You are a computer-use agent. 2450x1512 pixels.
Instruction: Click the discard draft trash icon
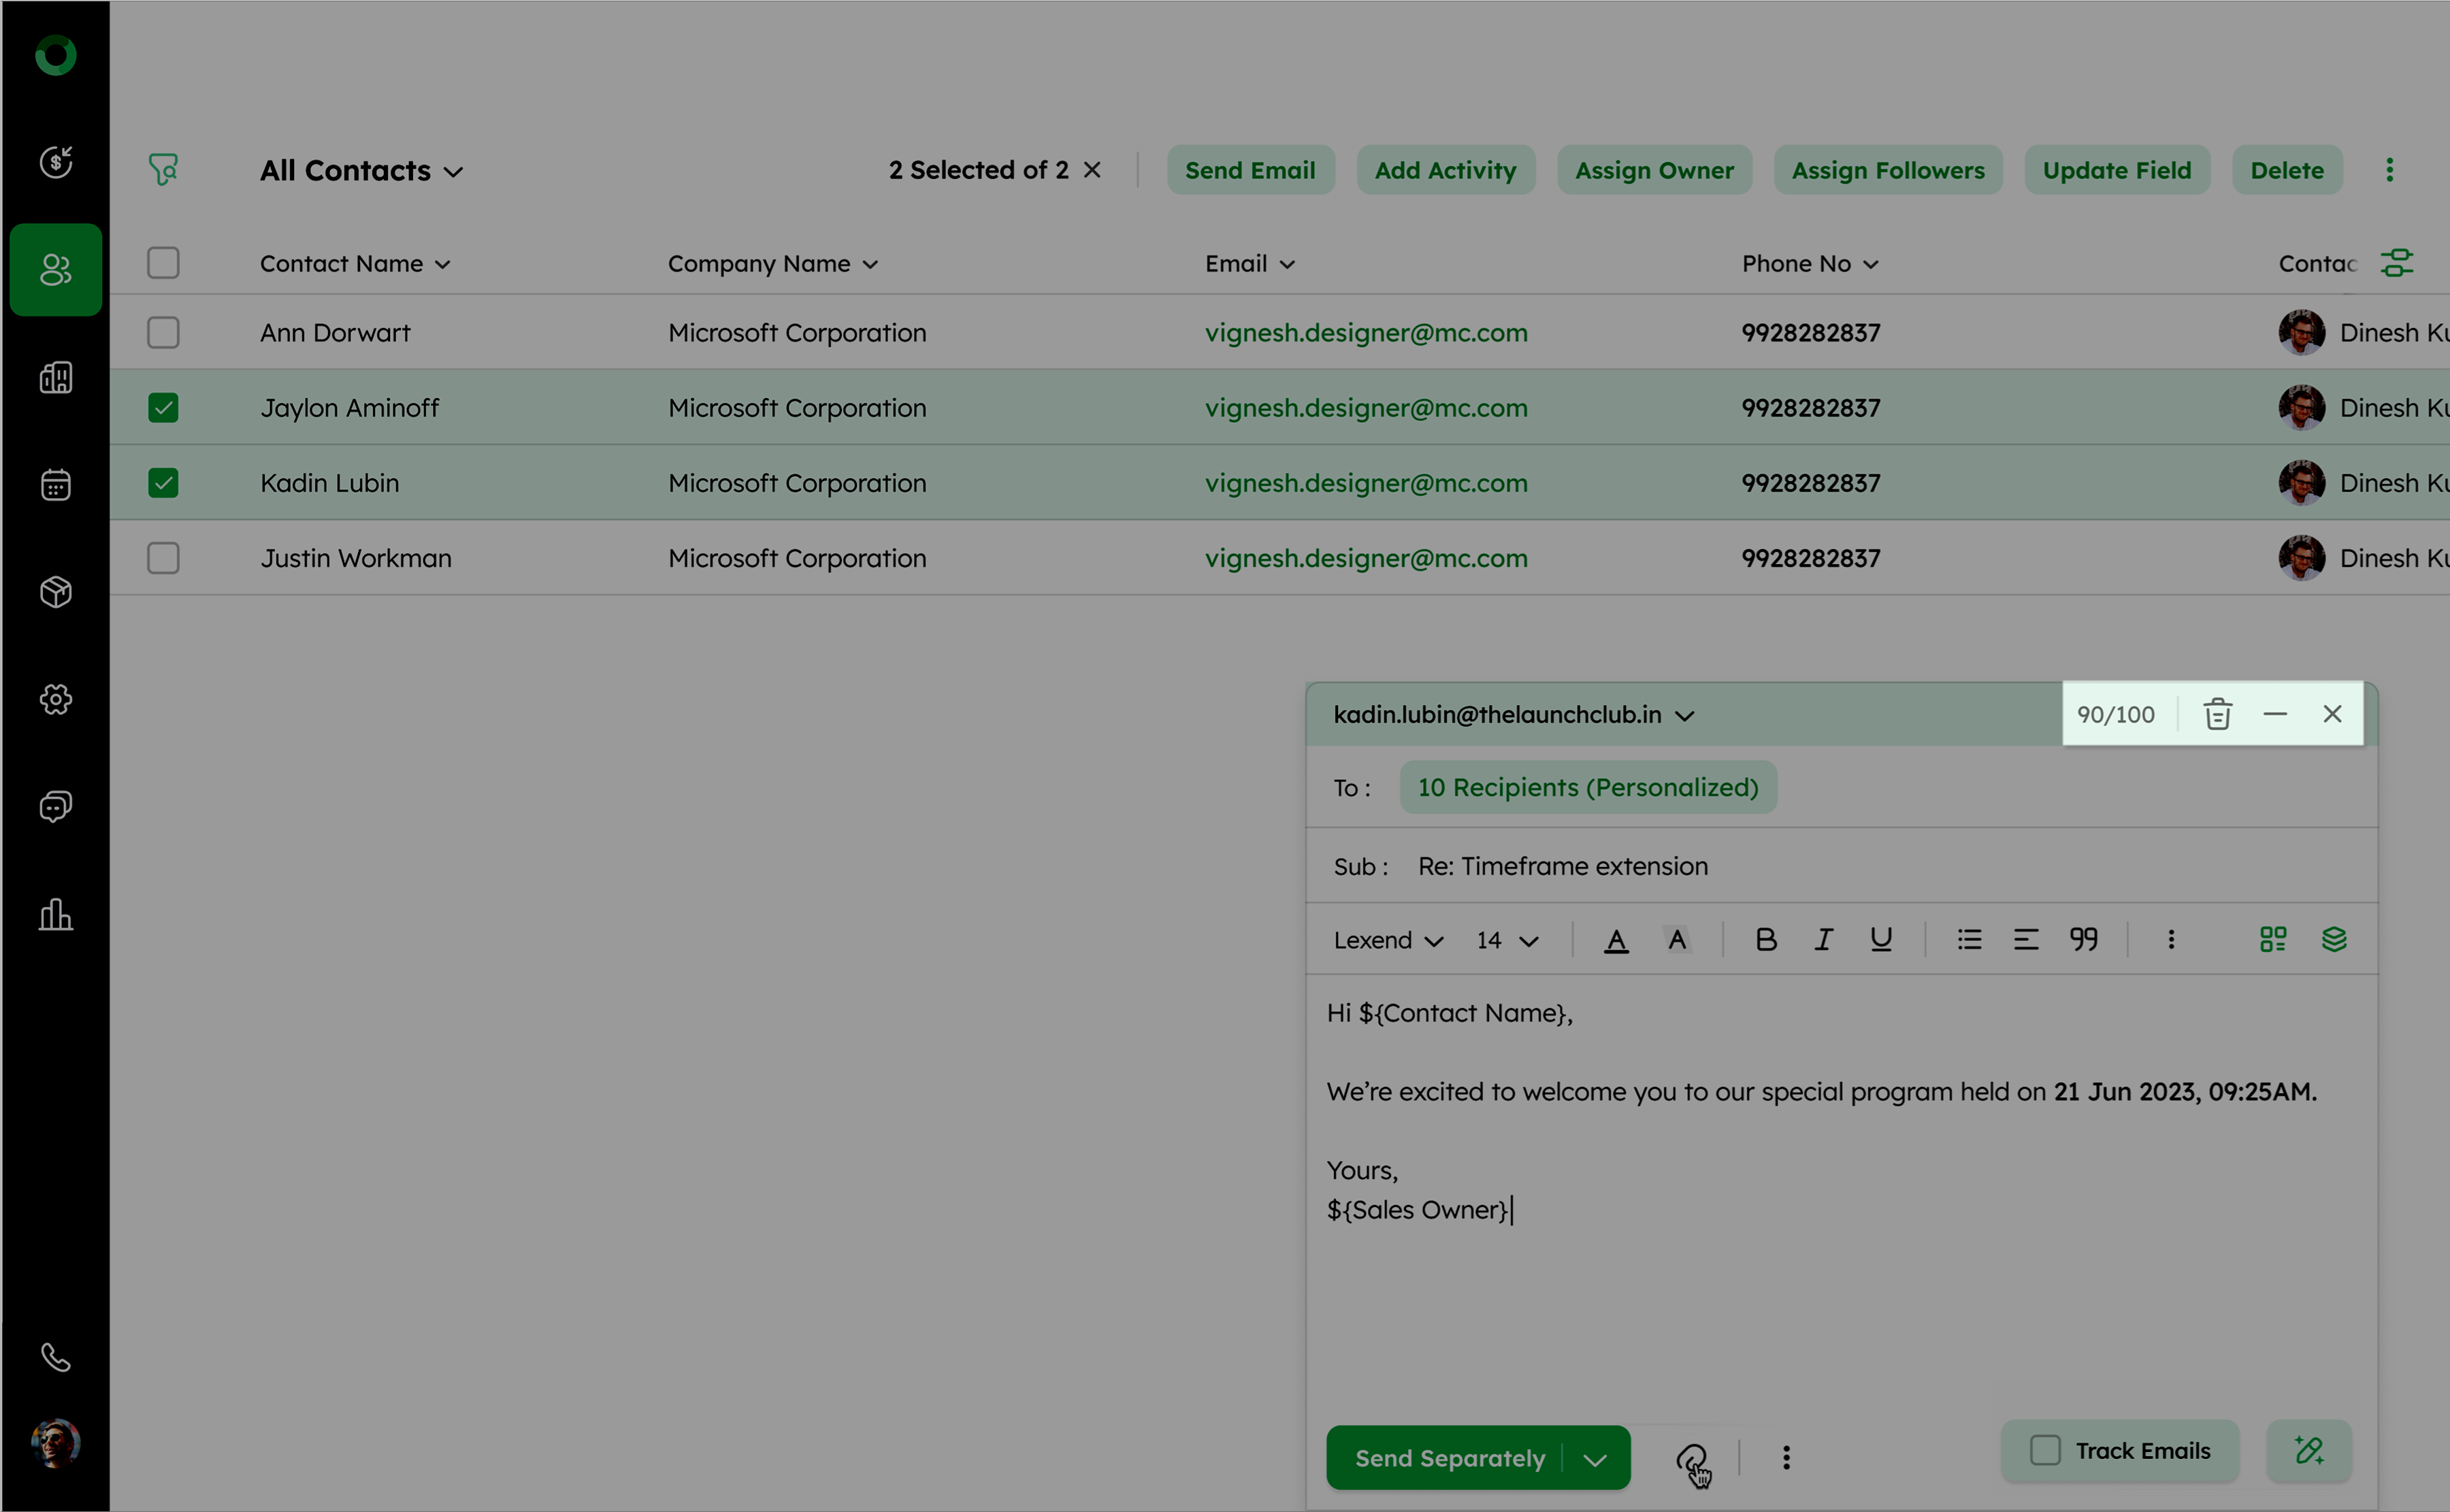click(2217, 714)
